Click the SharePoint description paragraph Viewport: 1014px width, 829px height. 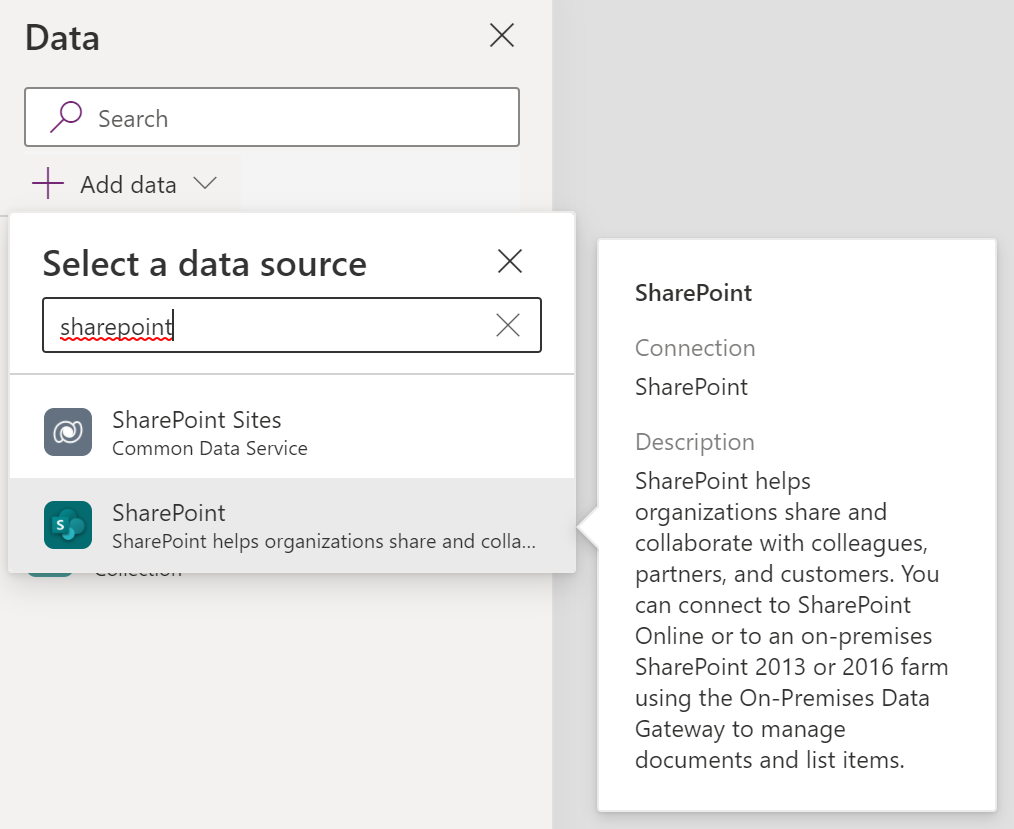(792, 620)
